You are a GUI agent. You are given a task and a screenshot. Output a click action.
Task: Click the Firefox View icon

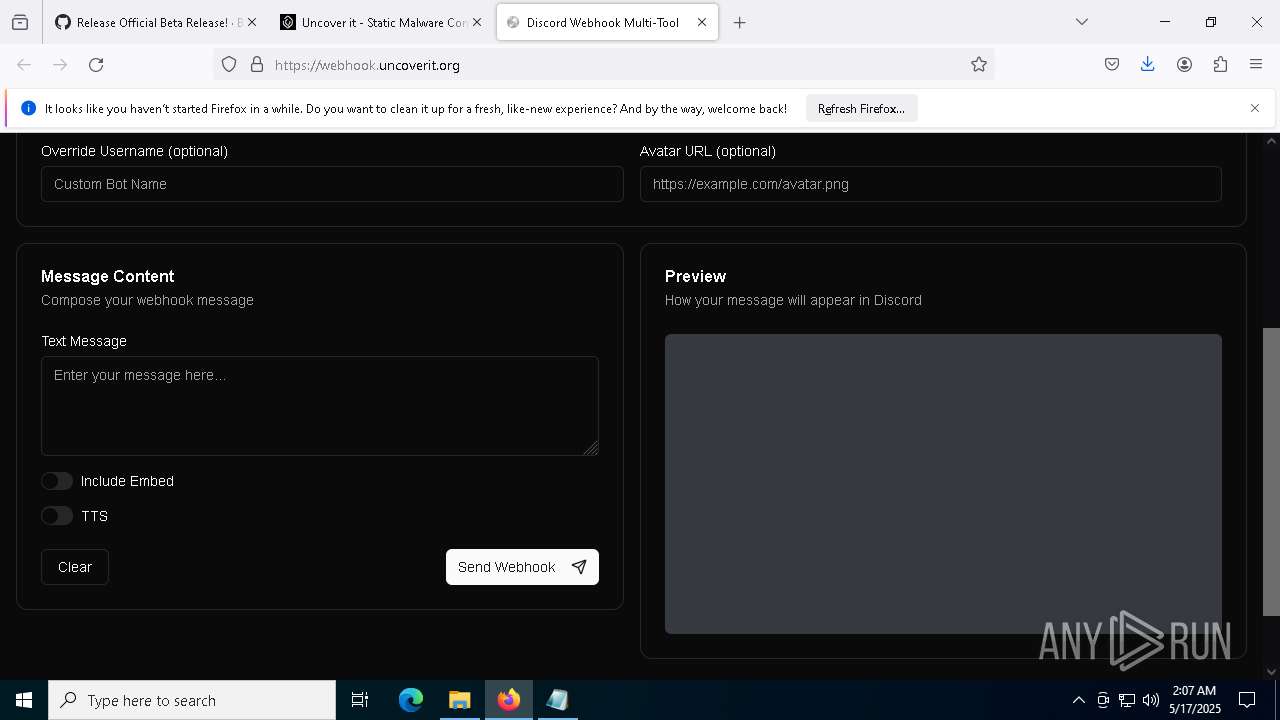[20, 22]
